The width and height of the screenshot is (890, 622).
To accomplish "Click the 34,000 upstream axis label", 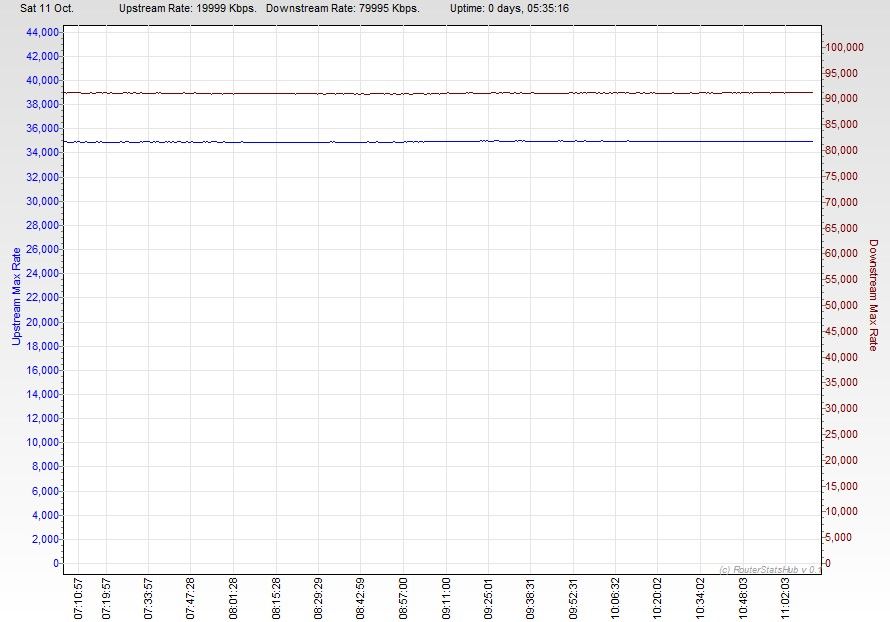I will pos(42,152).
